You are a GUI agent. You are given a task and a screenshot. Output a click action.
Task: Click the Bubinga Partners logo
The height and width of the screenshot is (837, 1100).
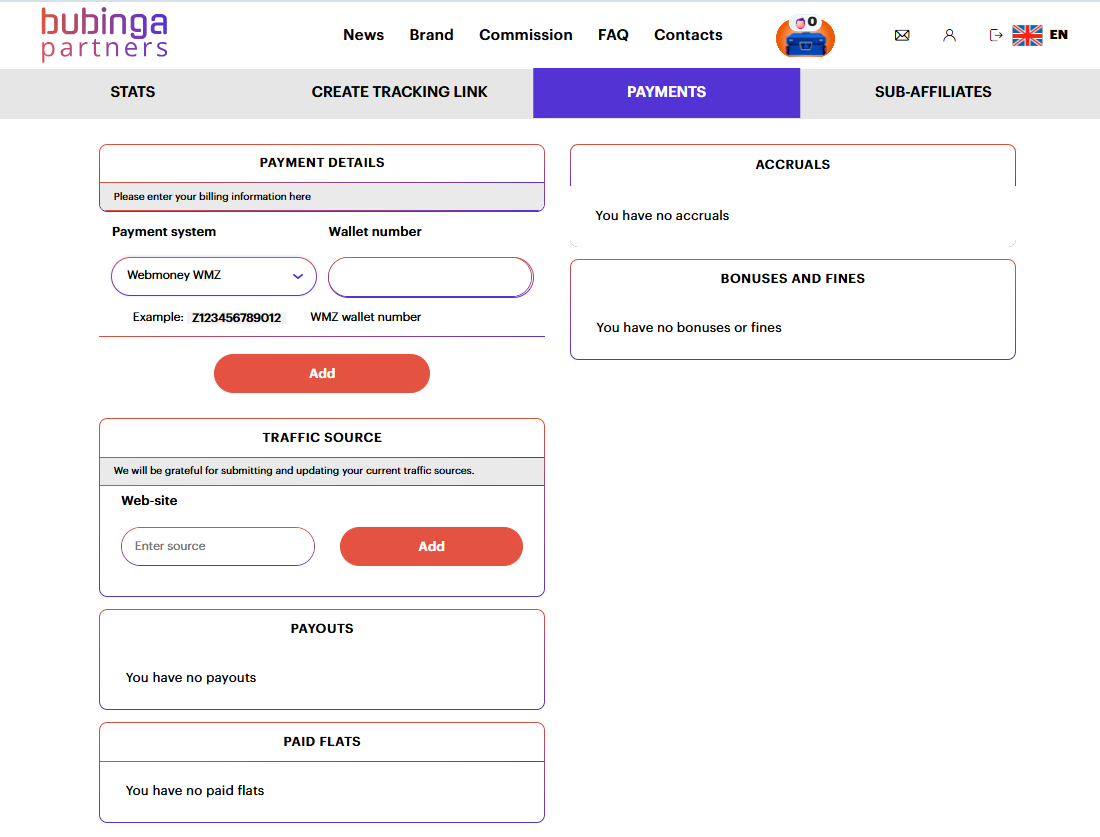(104, 34)
